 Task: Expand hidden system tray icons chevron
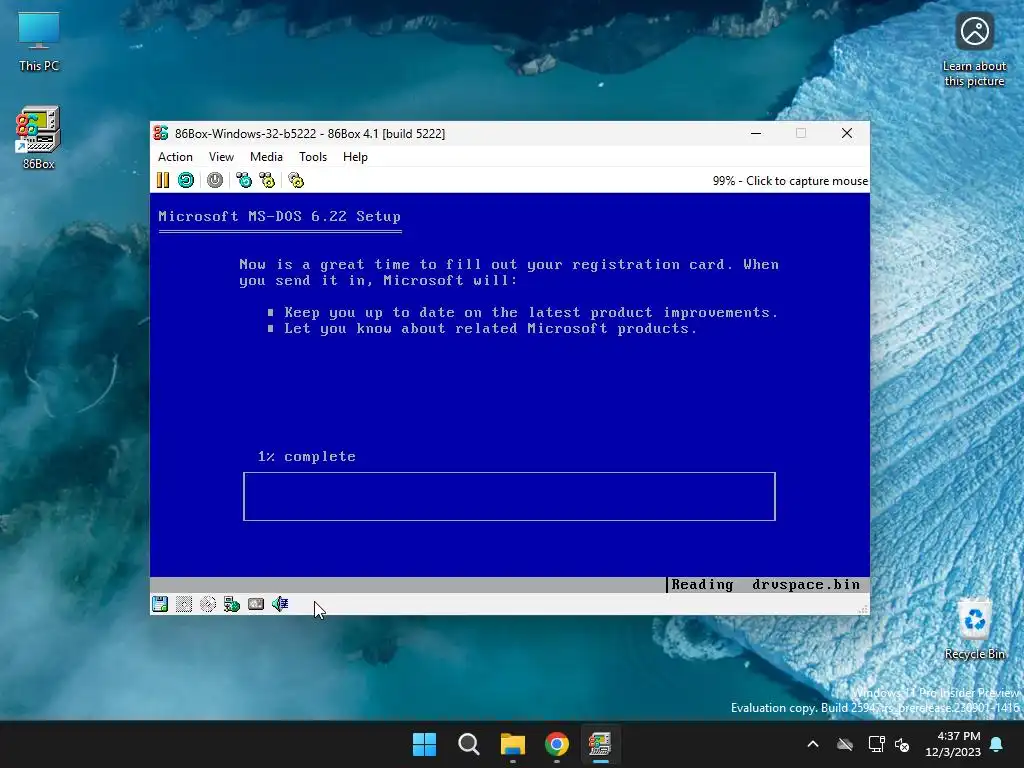click(x=813, y=744)
